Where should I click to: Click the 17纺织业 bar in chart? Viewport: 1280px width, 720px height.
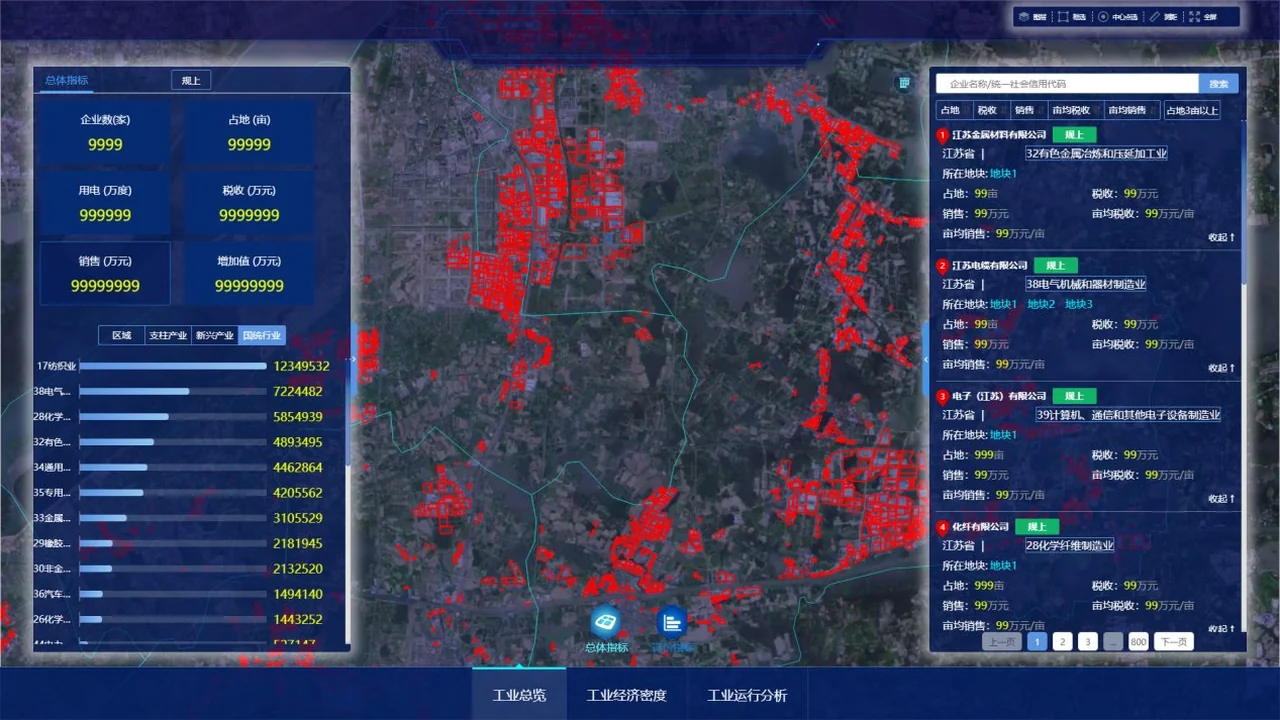pos(172,366)
